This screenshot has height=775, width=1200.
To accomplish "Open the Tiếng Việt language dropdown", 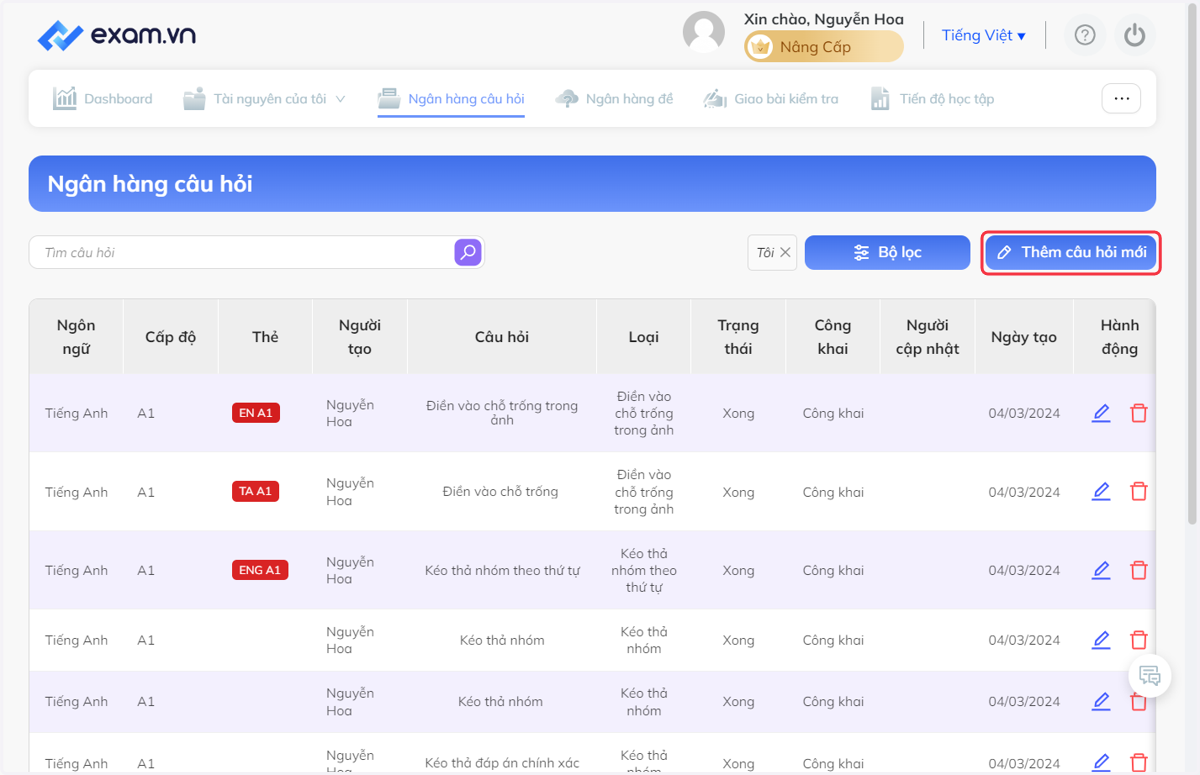I will click(x=983, y=35).
